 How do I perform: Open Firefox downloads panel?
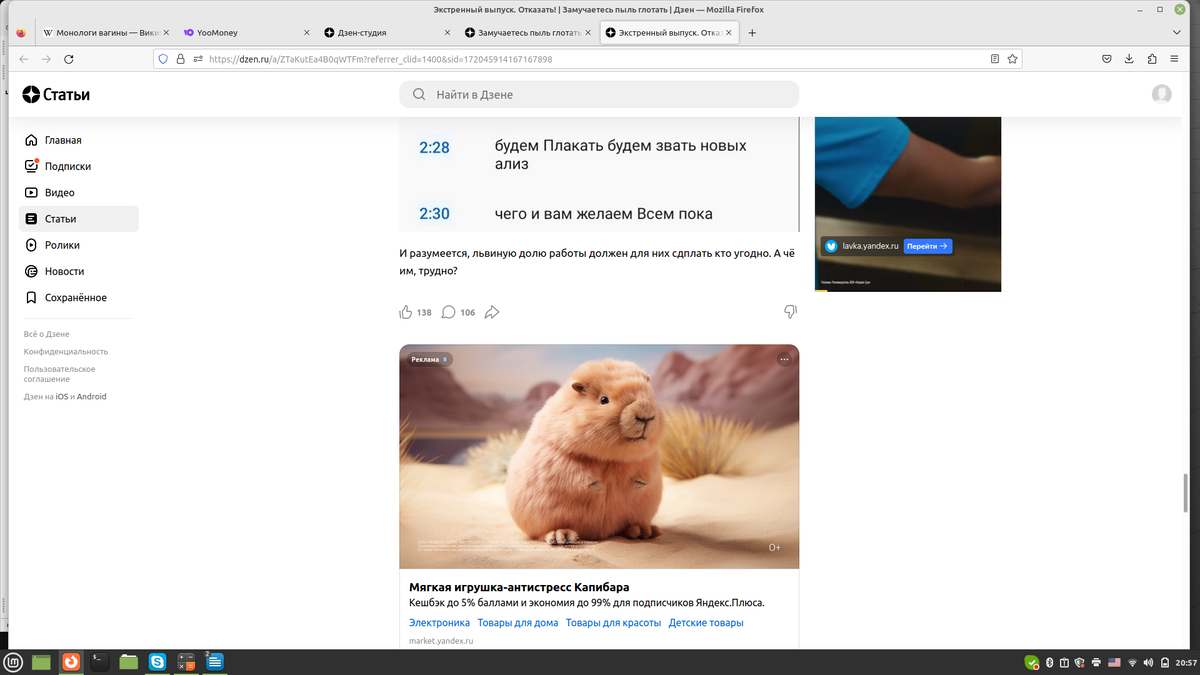[x=1129, y=59]
